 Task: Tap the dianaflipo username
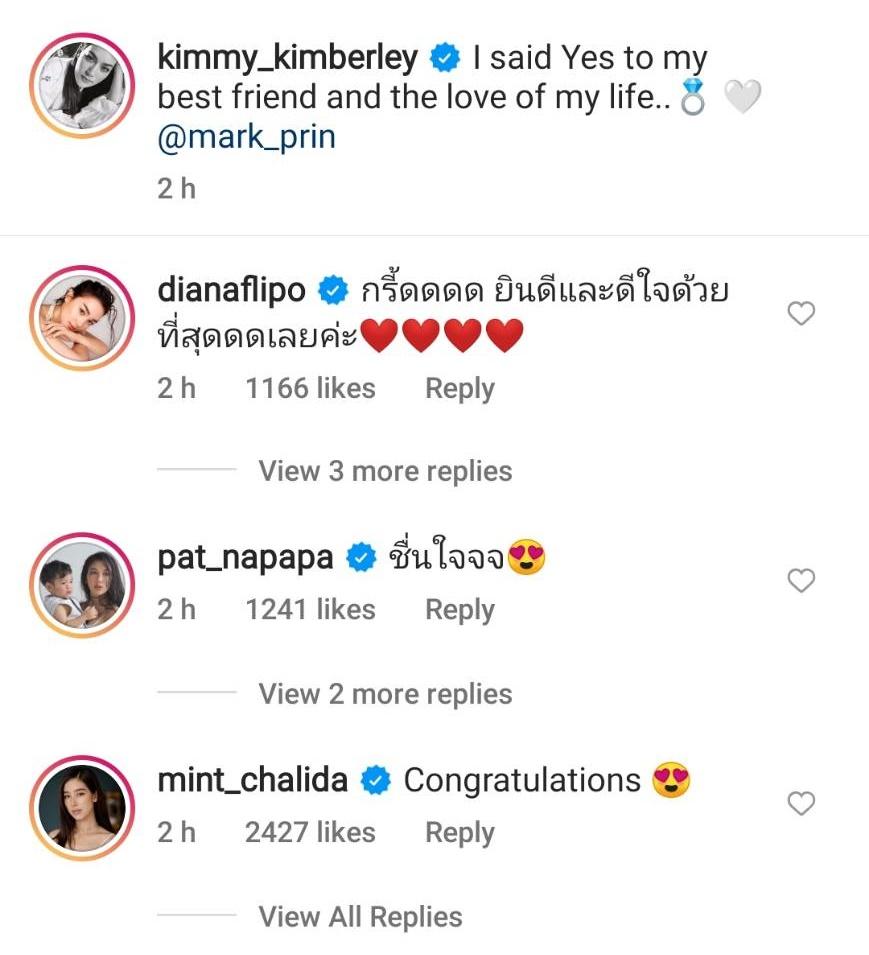pos(232,290)
